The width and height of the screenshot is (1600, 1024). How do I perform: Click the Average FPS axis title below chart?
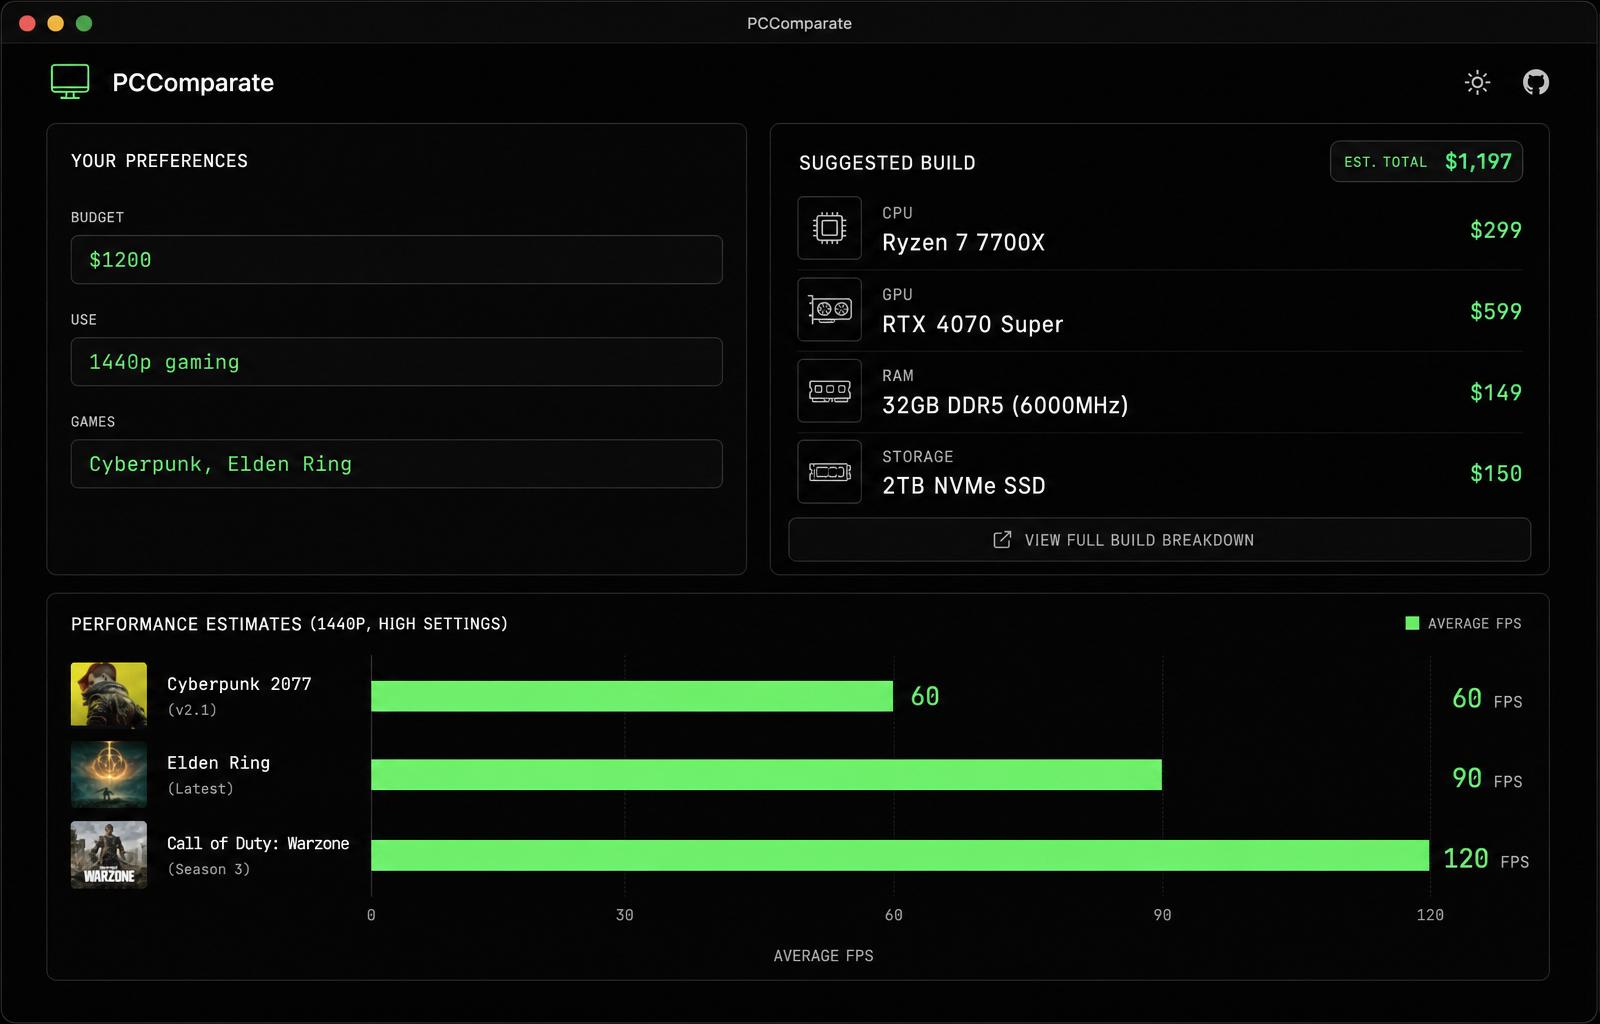(823, 956)
